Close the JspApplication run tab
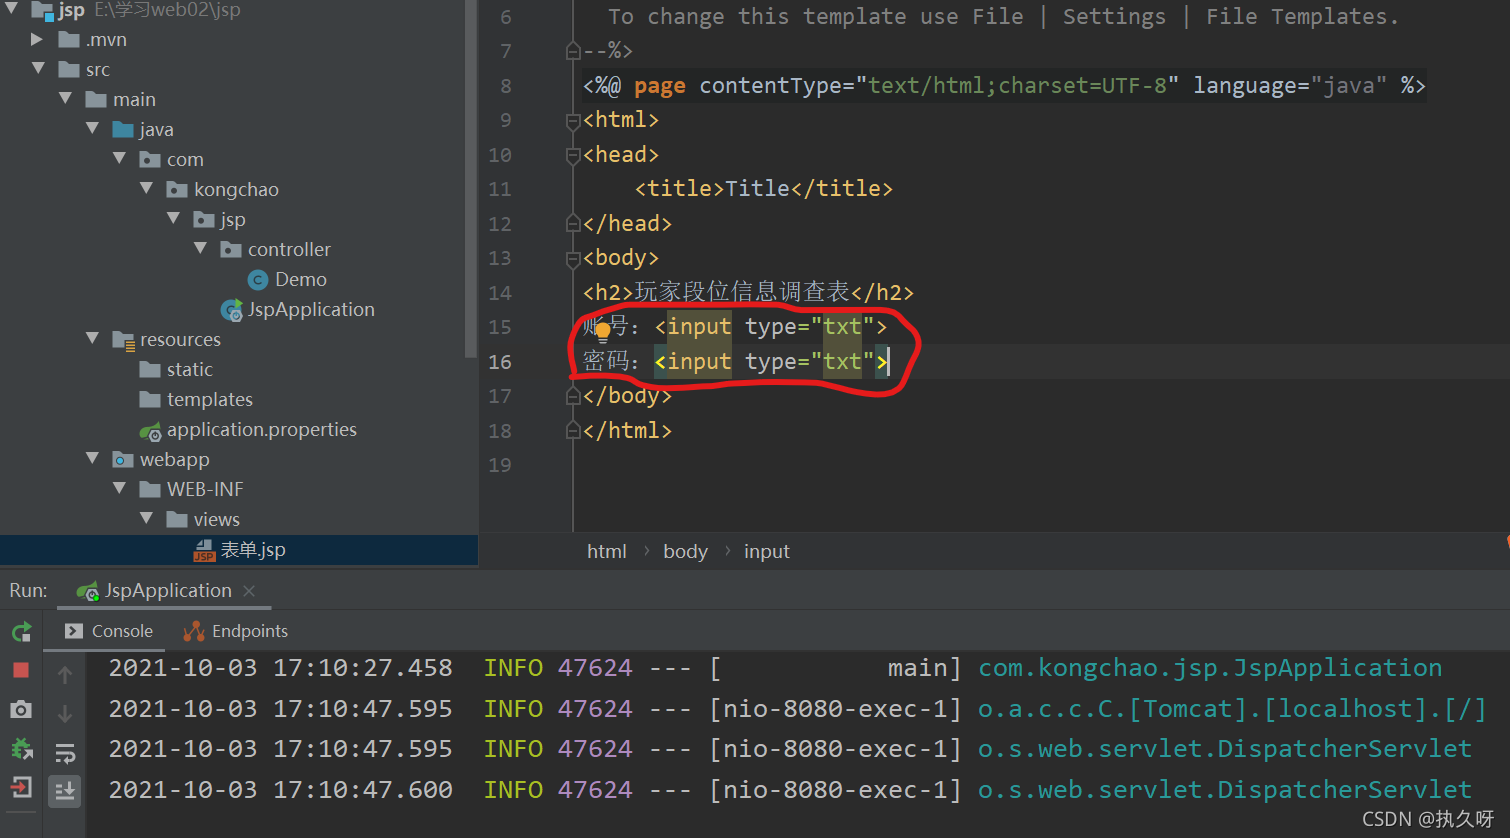This screenshot has width=1510, height=838. pos(250,591)
